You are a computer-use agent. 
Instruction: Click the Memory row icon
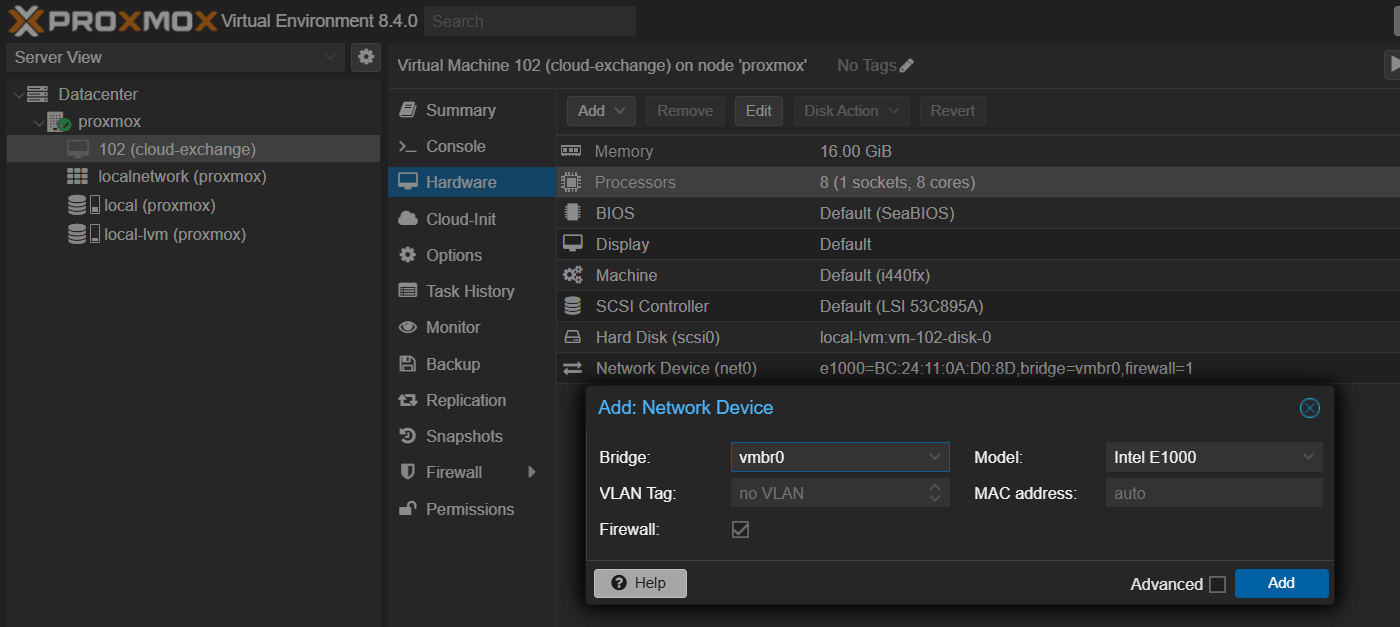[572, 151]
